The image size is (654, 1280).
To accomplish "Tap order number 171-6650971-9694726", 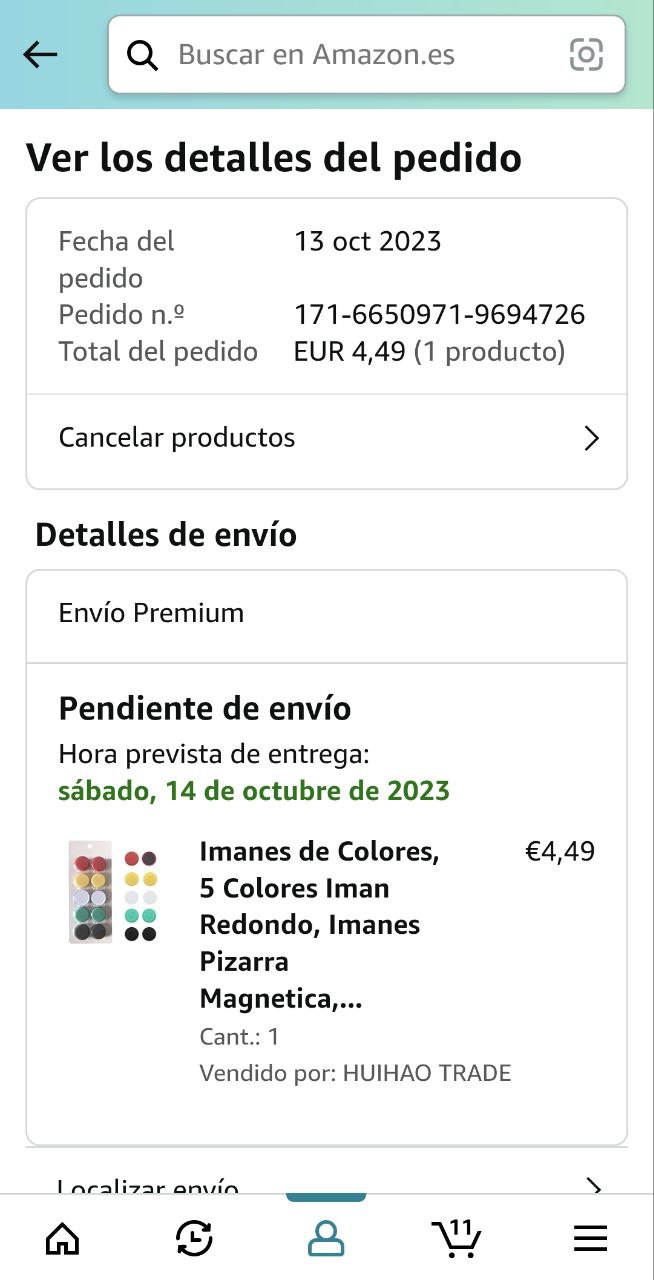I will coord(439,315).
